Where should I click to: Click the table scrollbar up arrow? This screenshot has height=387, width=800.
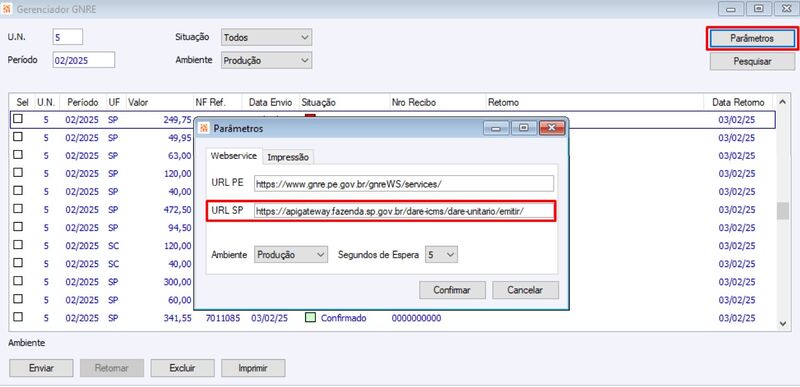[783, 102]
